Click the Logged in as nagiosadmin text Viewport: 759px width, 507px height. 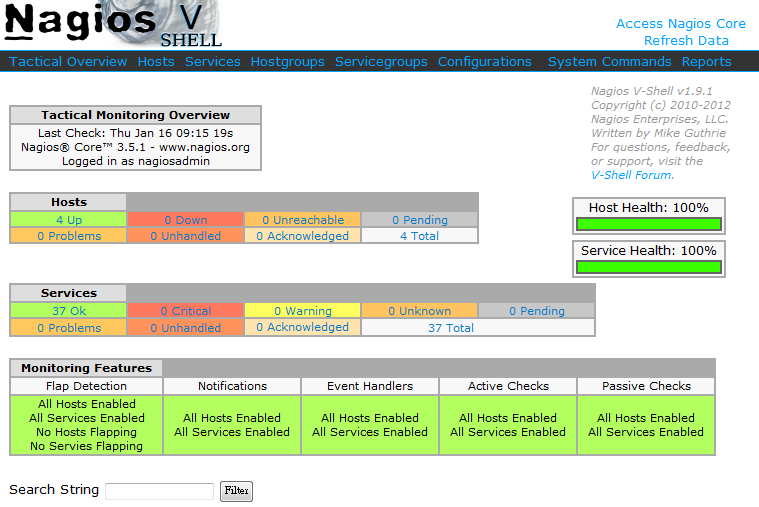pos(136,161)
